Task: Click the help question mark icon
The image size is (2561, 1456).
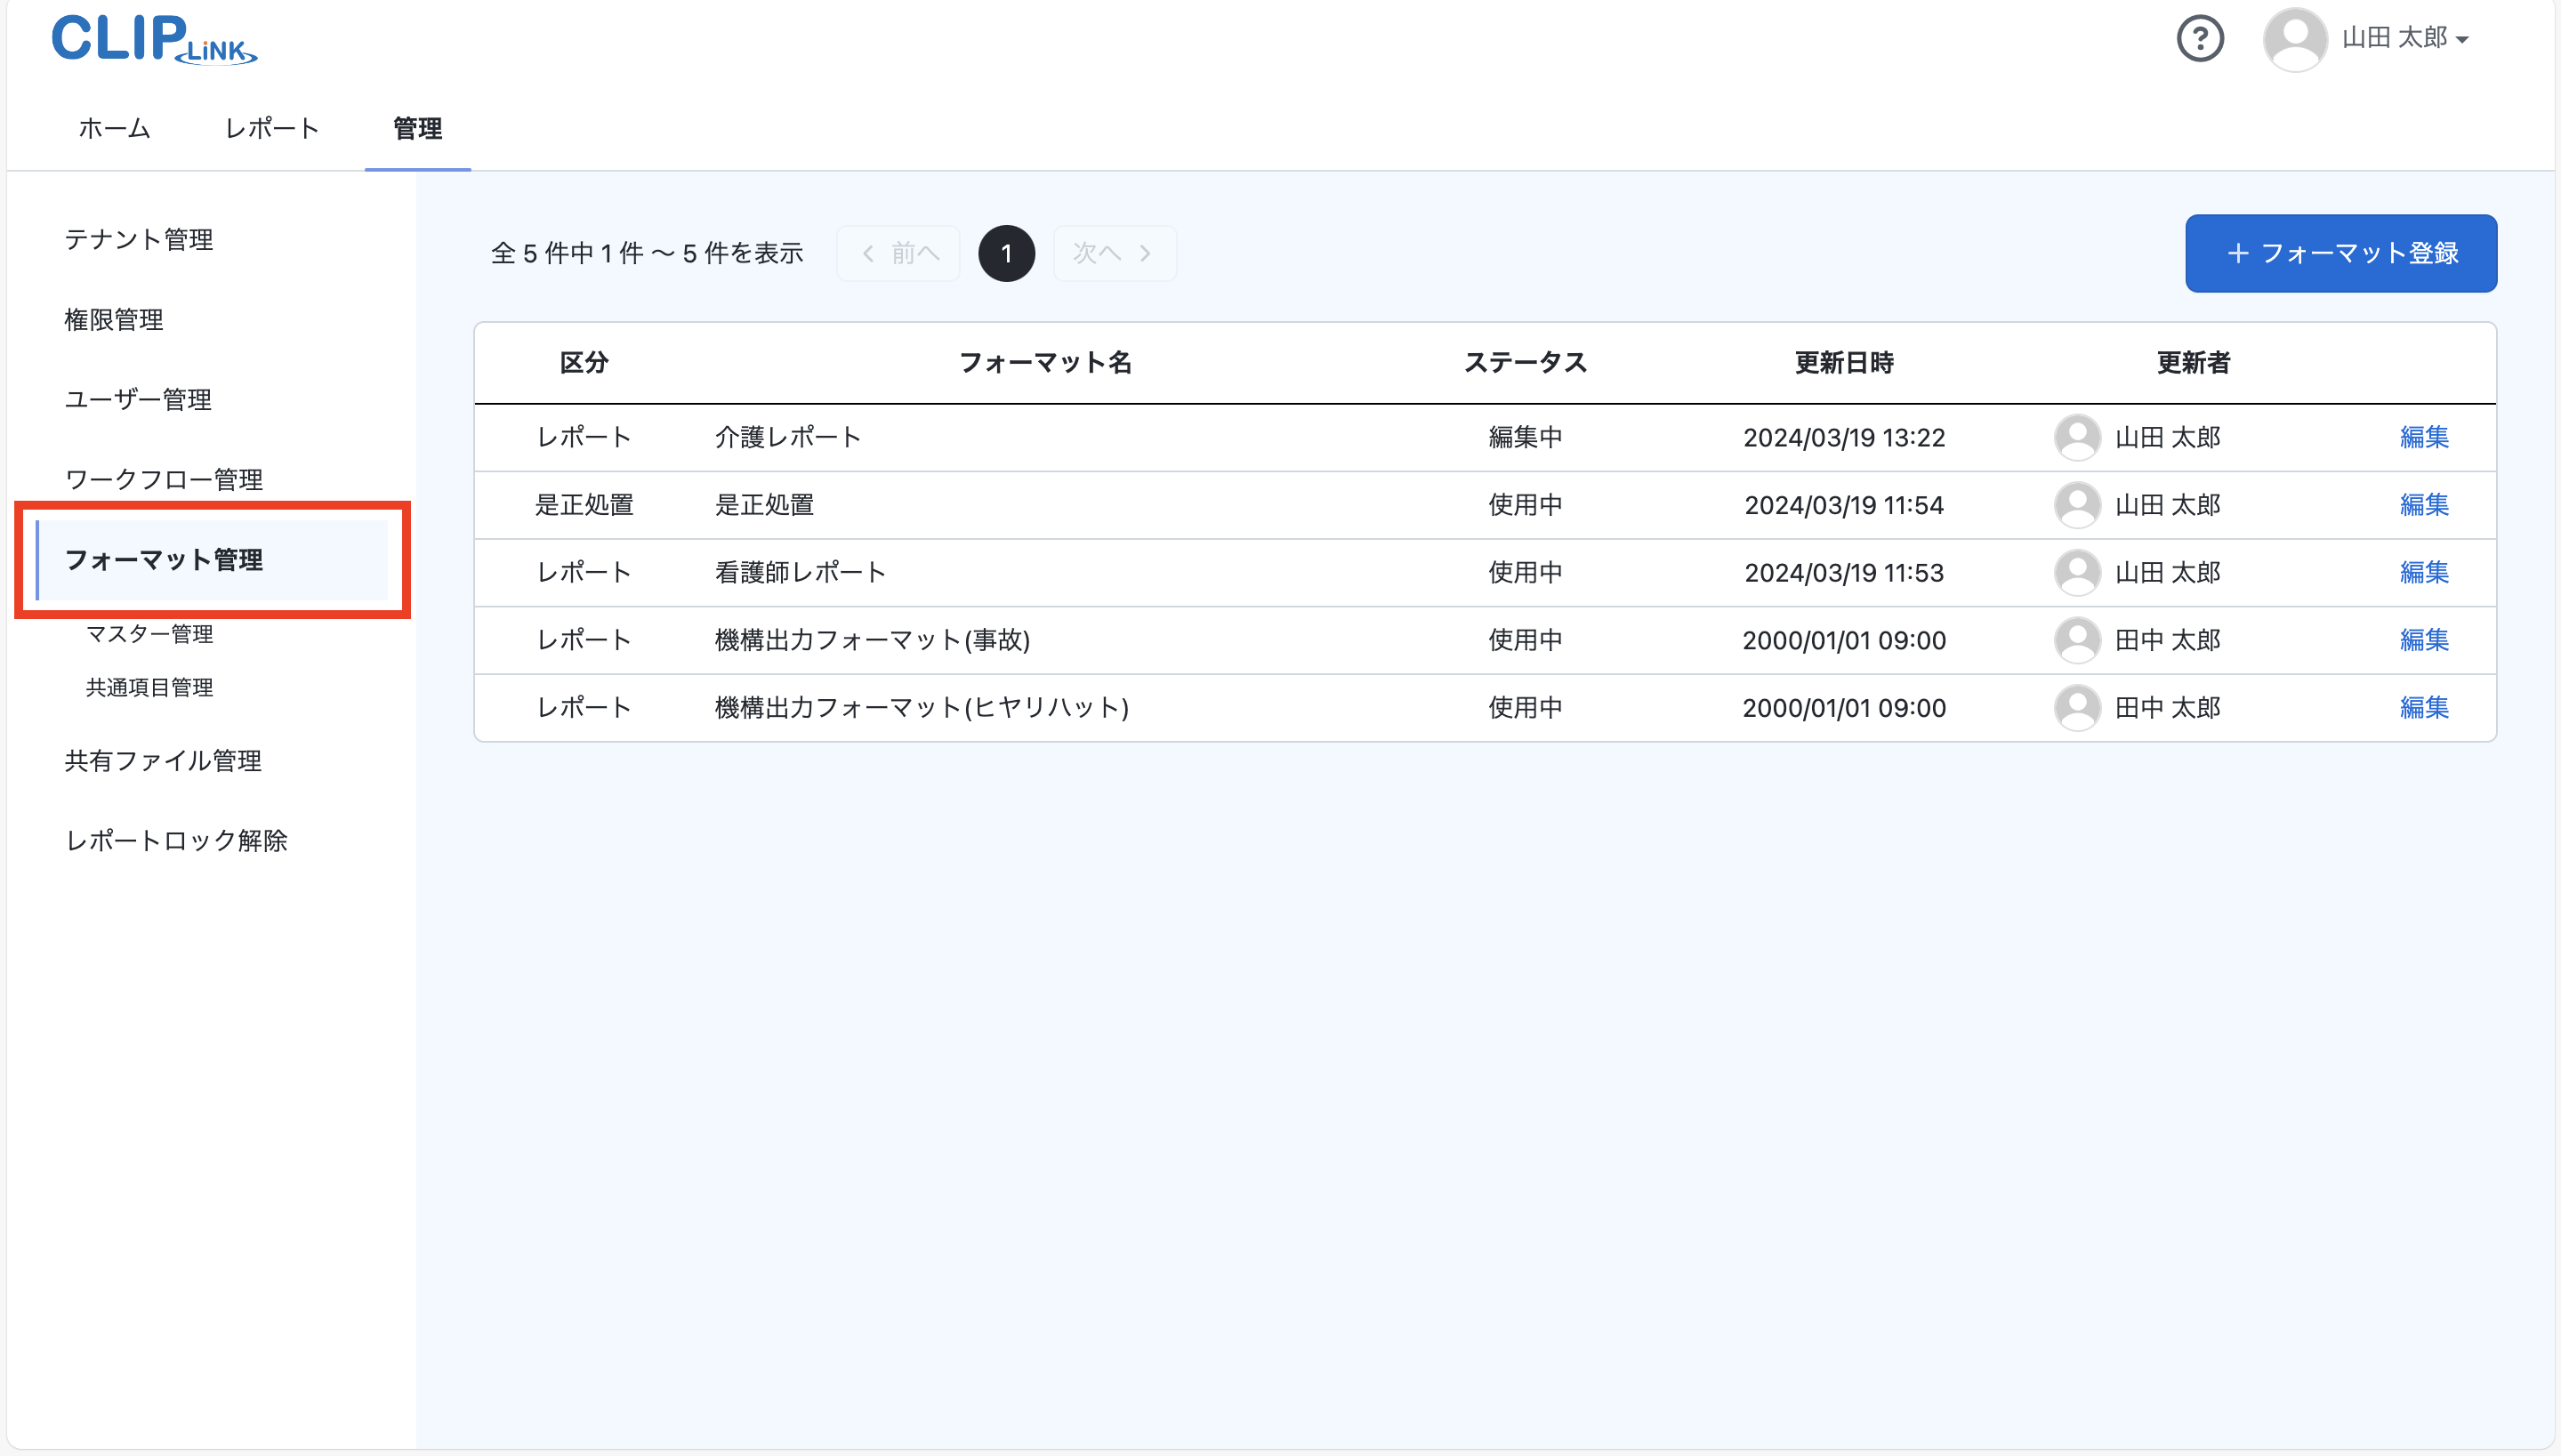Action: [x=2199, y=39]
